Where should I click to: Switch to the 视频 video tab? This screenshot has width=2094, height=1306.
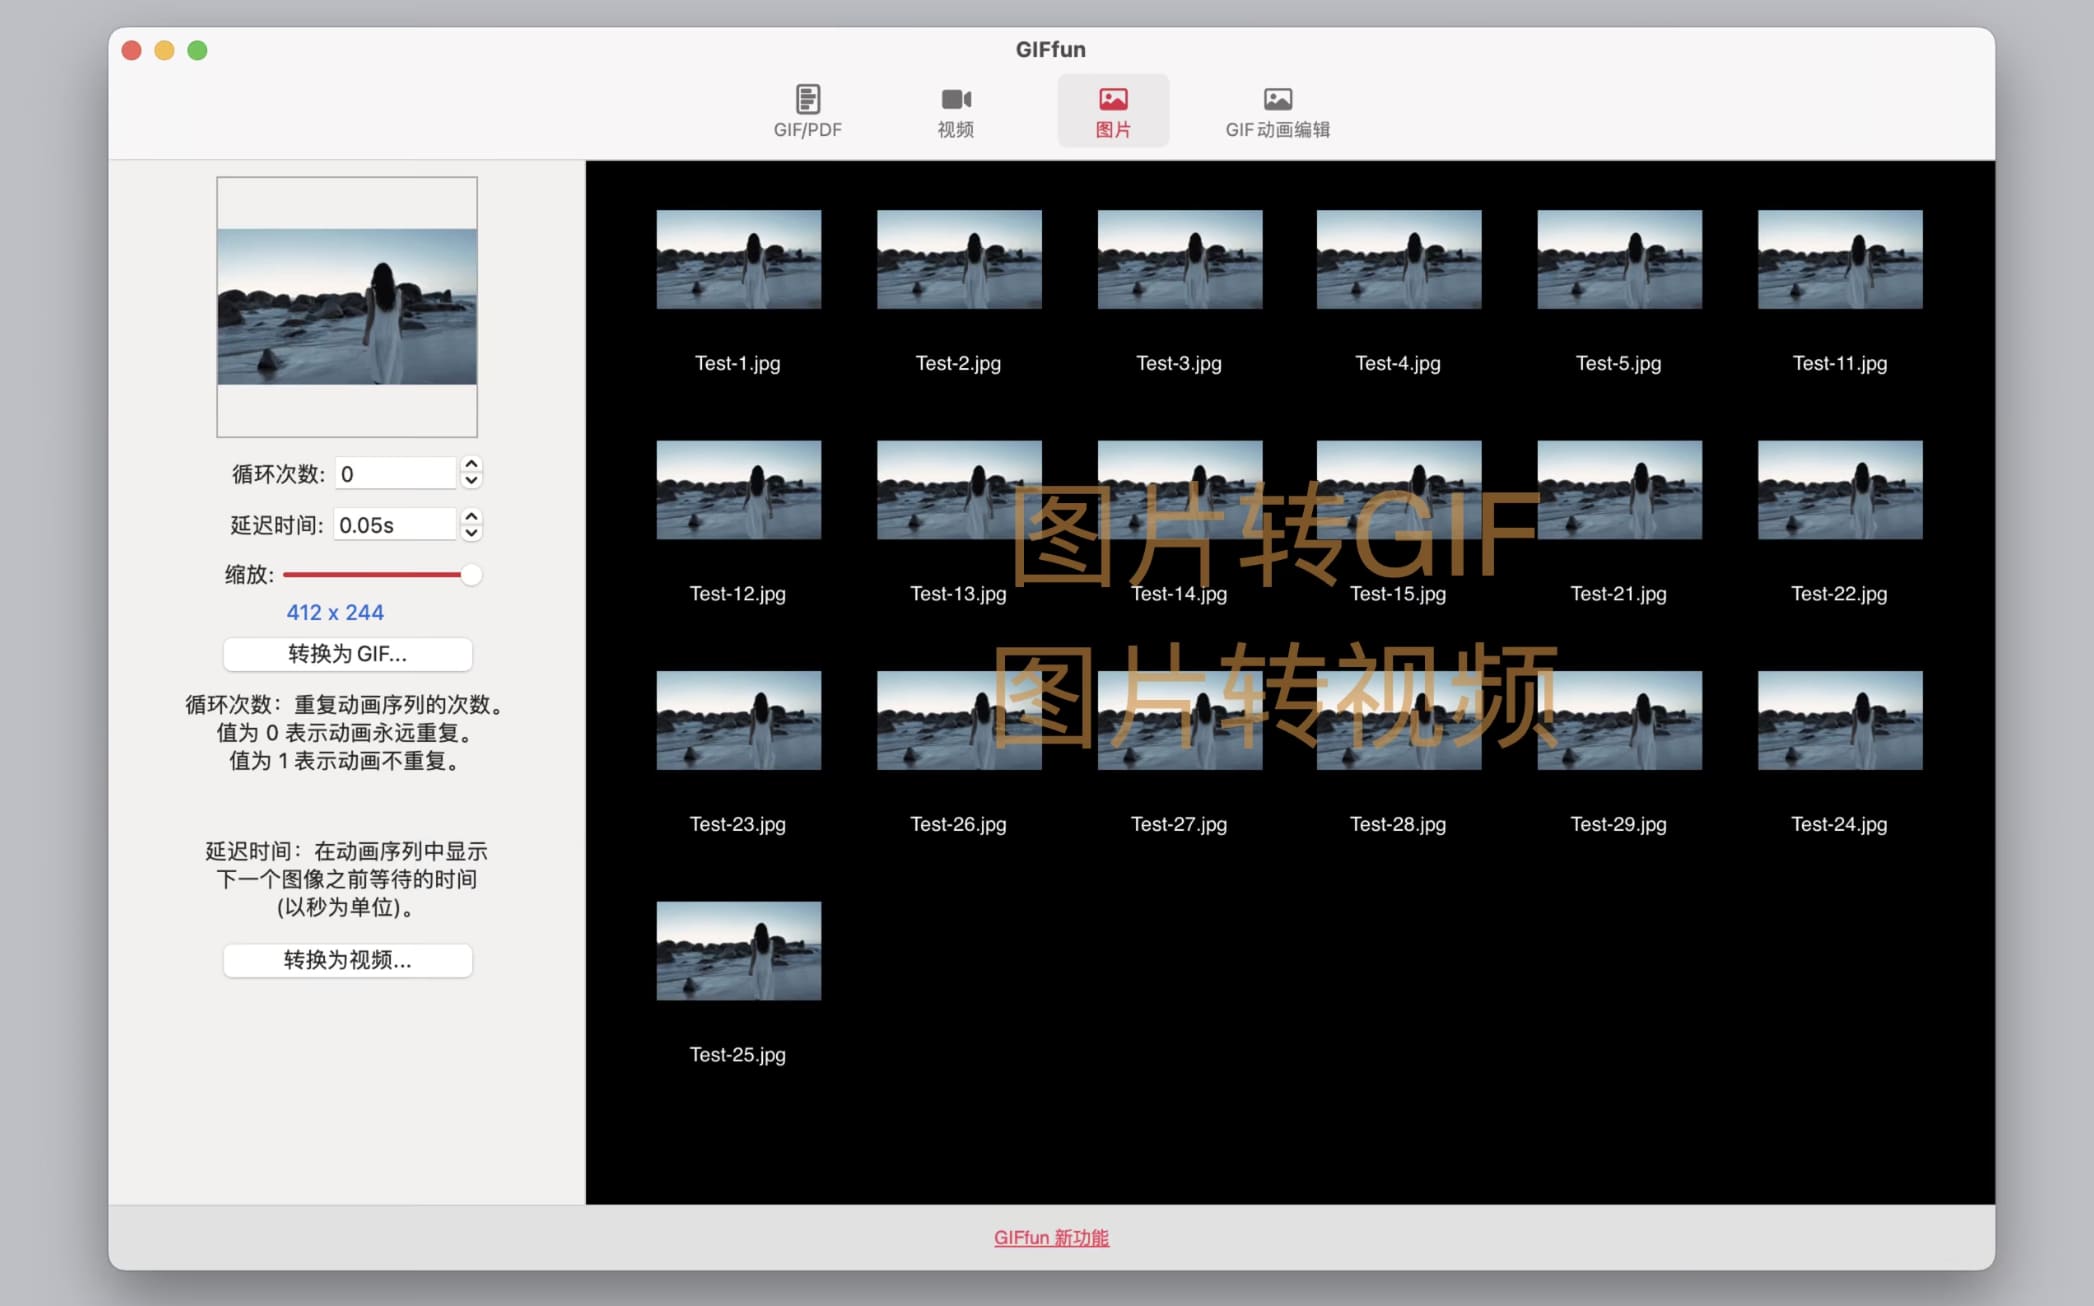tap(955, 110)
